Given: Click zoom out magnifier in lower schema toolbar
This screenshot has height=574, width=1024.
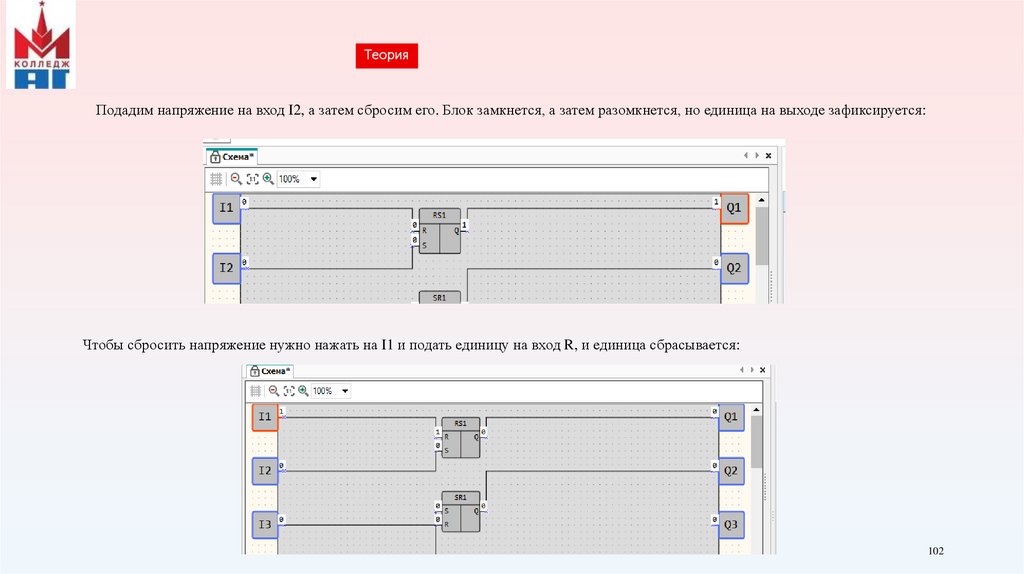Looking at the screenshot, I should 274,391.
